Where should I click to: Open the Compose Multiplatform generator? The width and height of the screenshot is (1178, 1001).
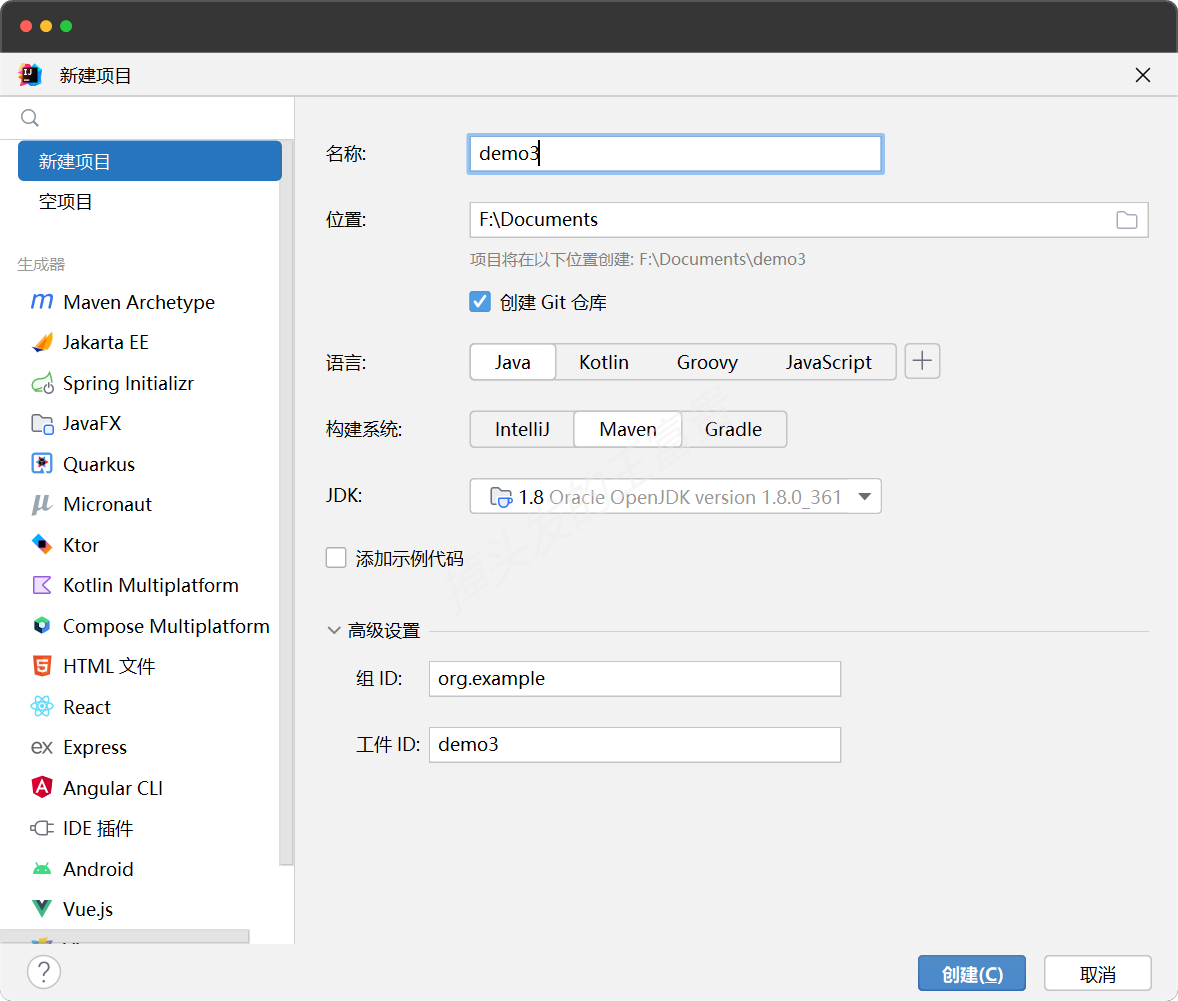[165, 626]
